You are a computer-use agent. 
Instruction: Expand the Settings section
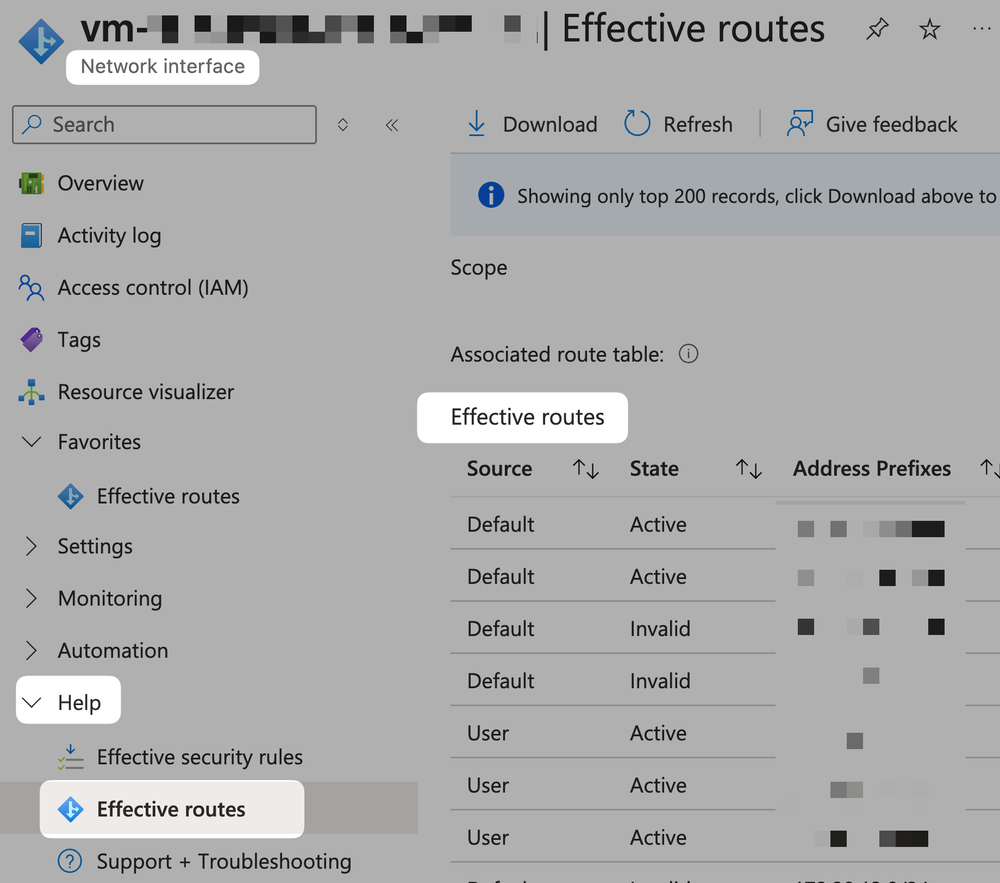point(95,546)
